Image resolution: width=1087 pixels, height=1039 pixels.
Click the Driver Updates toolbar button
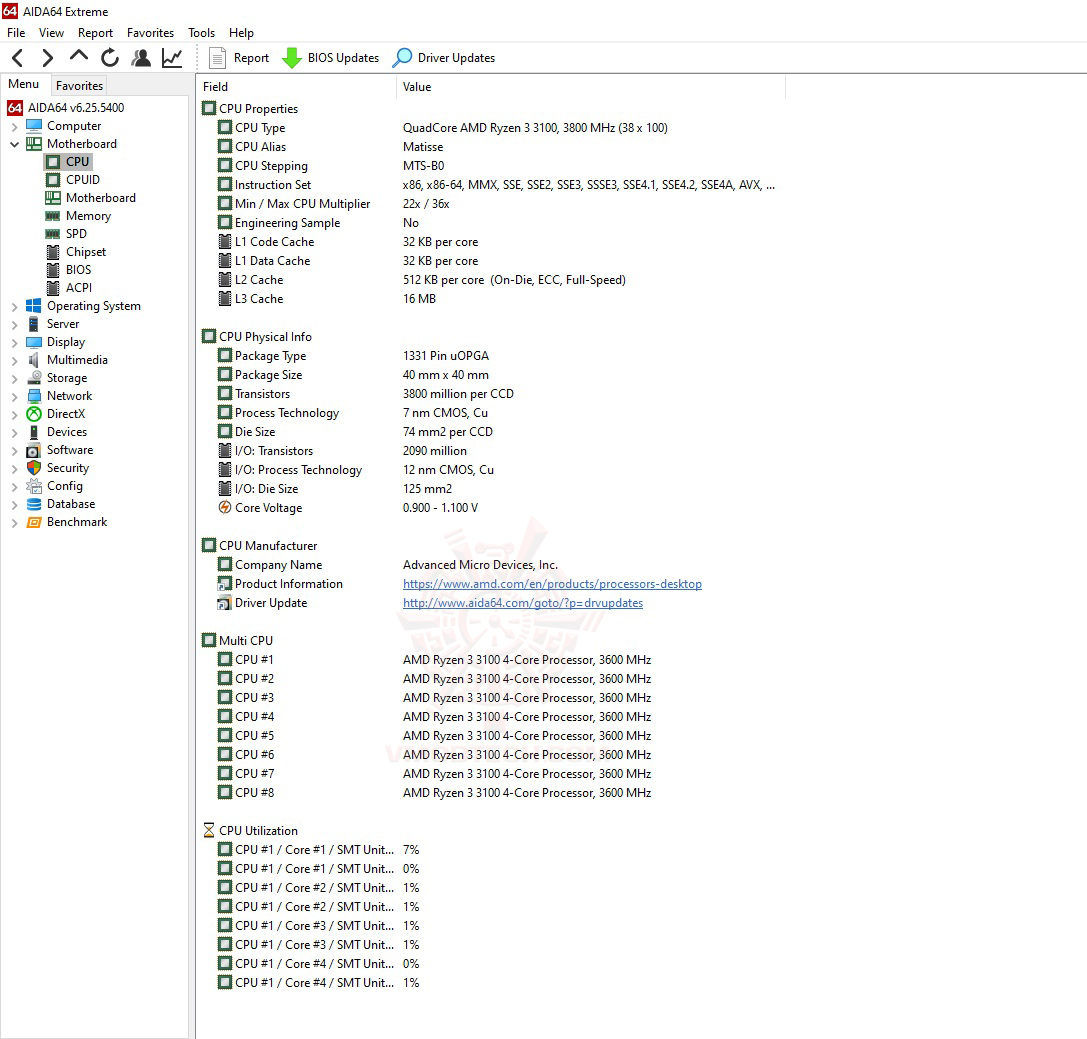click(x=444, y=58)
